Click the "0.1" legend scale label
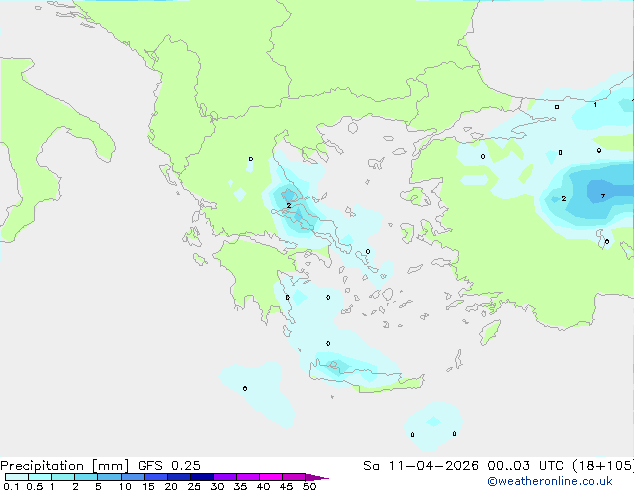This screenshot has height=490, width=634. [11, 486]
